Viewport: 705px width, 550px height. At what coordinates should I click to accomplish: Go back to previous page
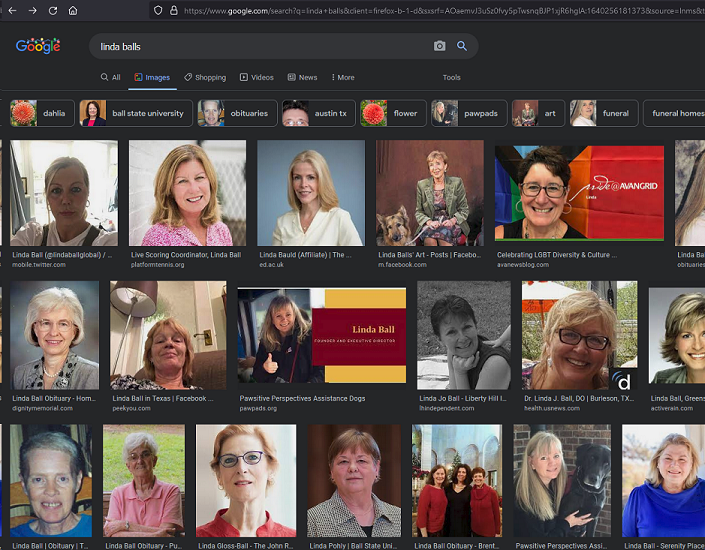(13, 10)
